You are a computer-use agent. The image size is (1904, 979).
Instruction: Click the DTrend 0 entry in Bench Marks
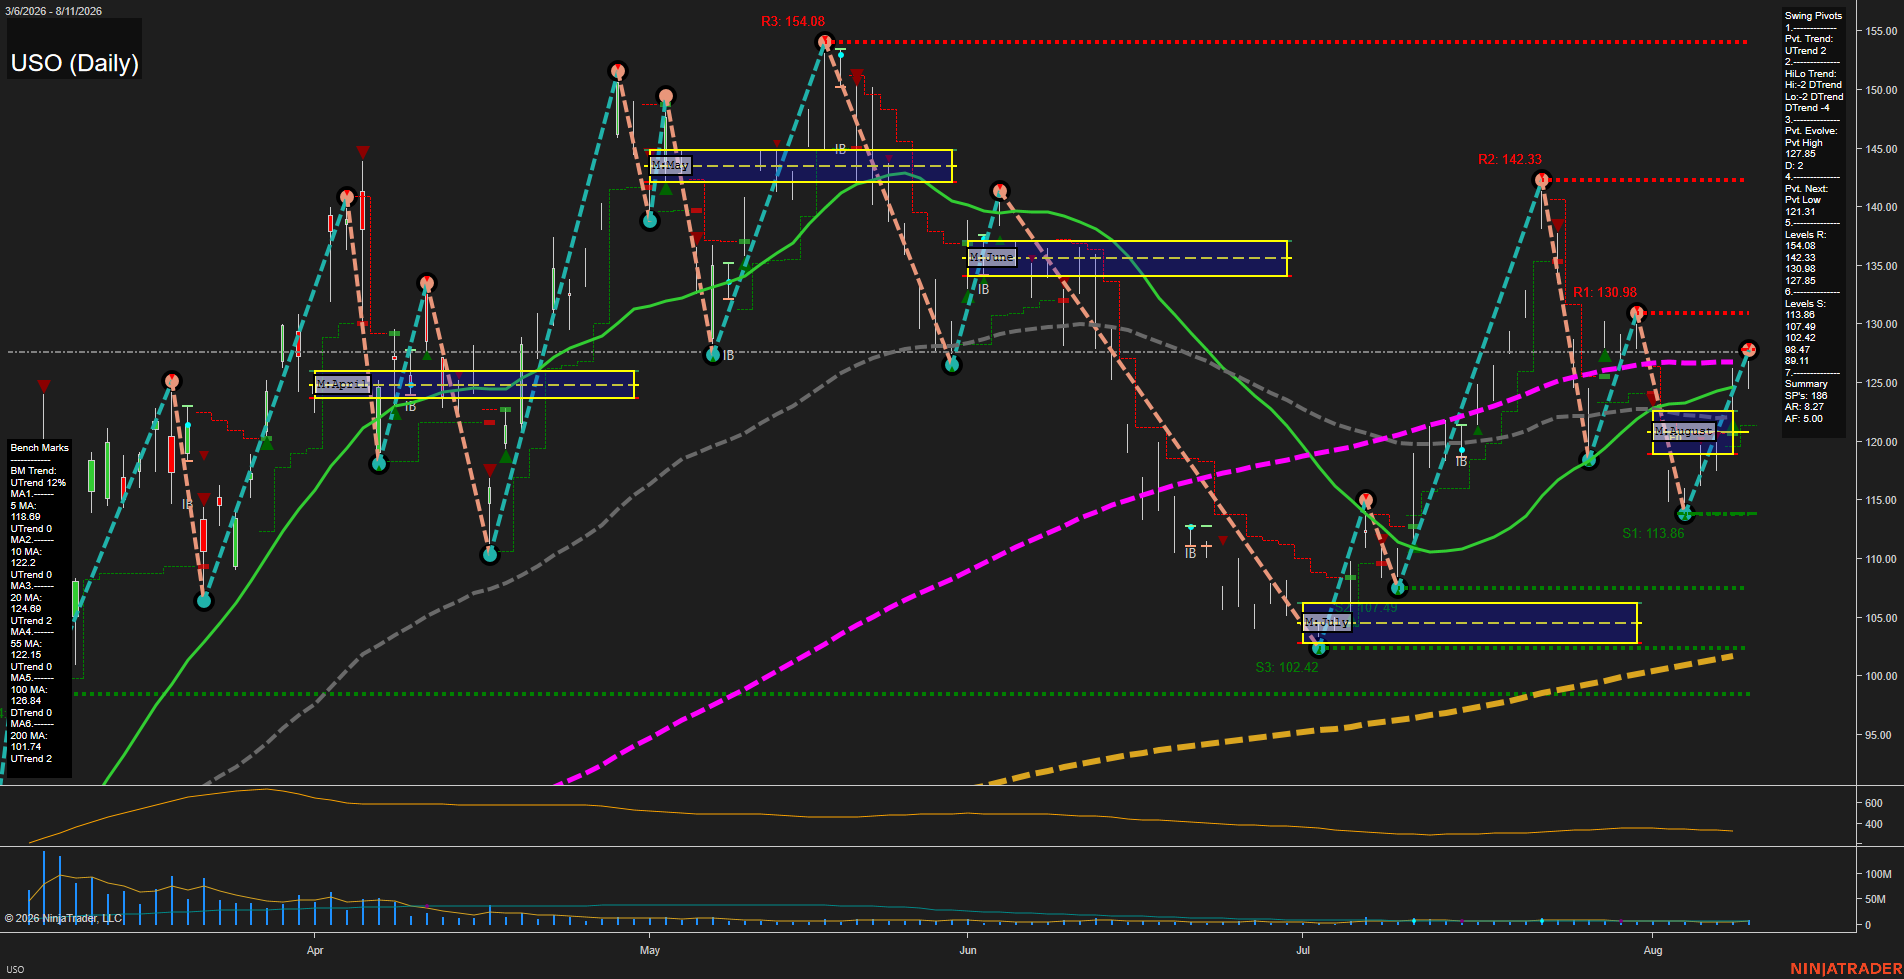coord(31,713)
